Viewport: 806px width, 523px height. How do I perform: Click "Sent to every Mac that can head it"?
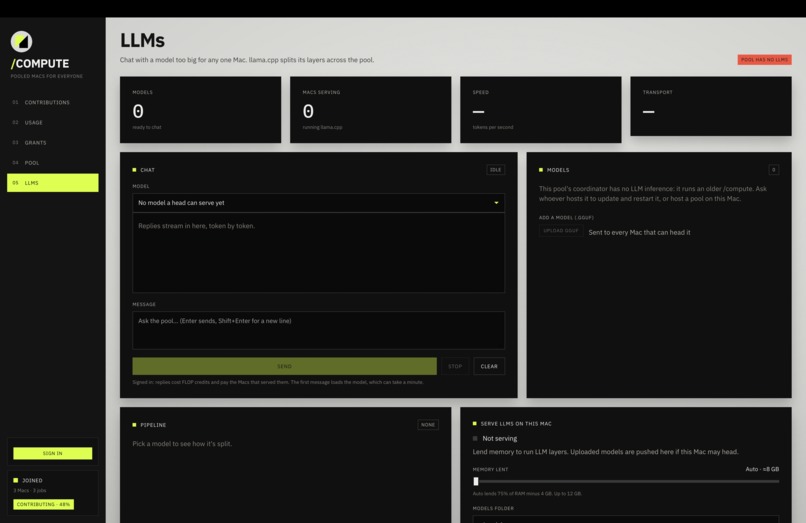click(x=639, y=232)
